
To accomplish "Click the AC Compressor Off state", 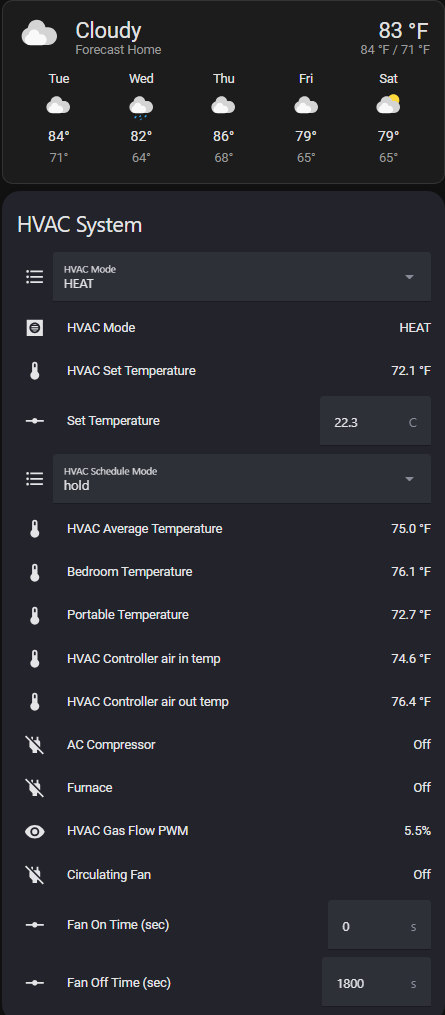I will (422, 745).
